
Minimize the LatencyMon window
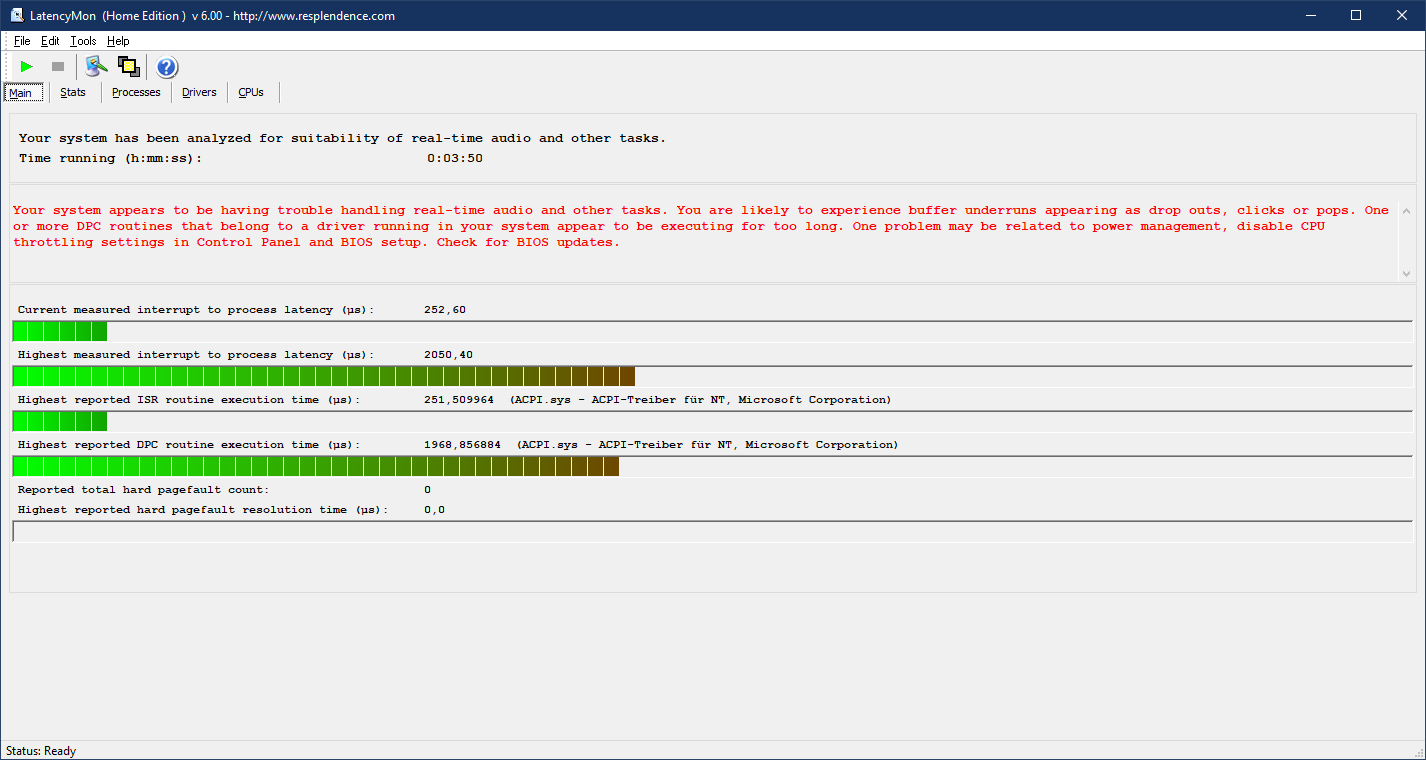[1311, 15]
